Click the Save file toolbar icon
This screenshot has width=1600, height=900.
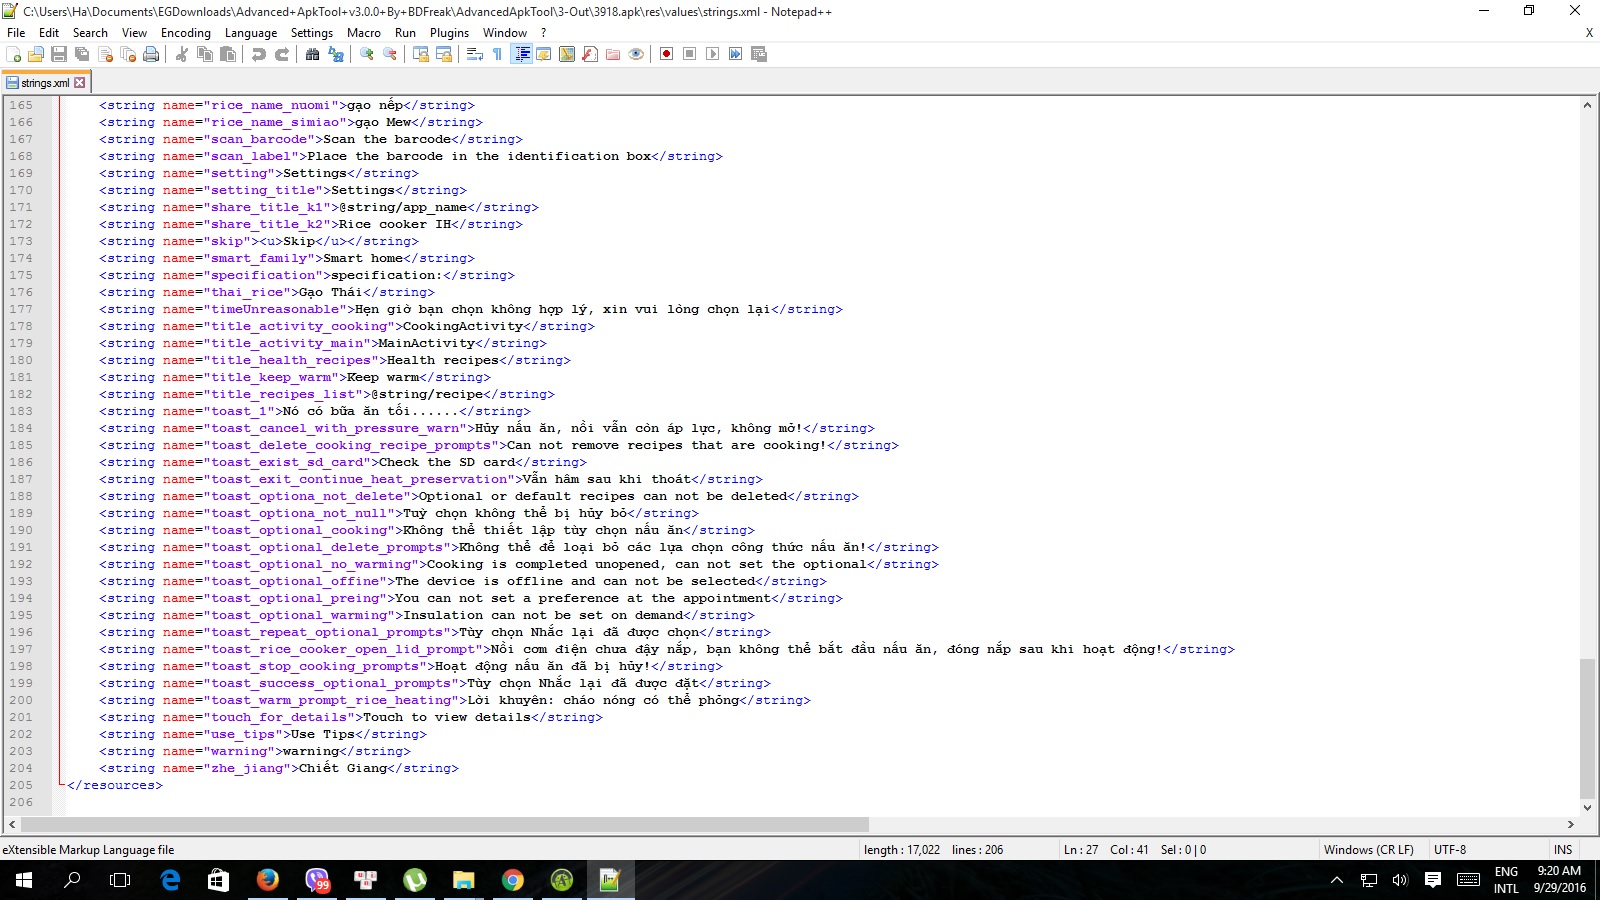[x=59, y=54]
